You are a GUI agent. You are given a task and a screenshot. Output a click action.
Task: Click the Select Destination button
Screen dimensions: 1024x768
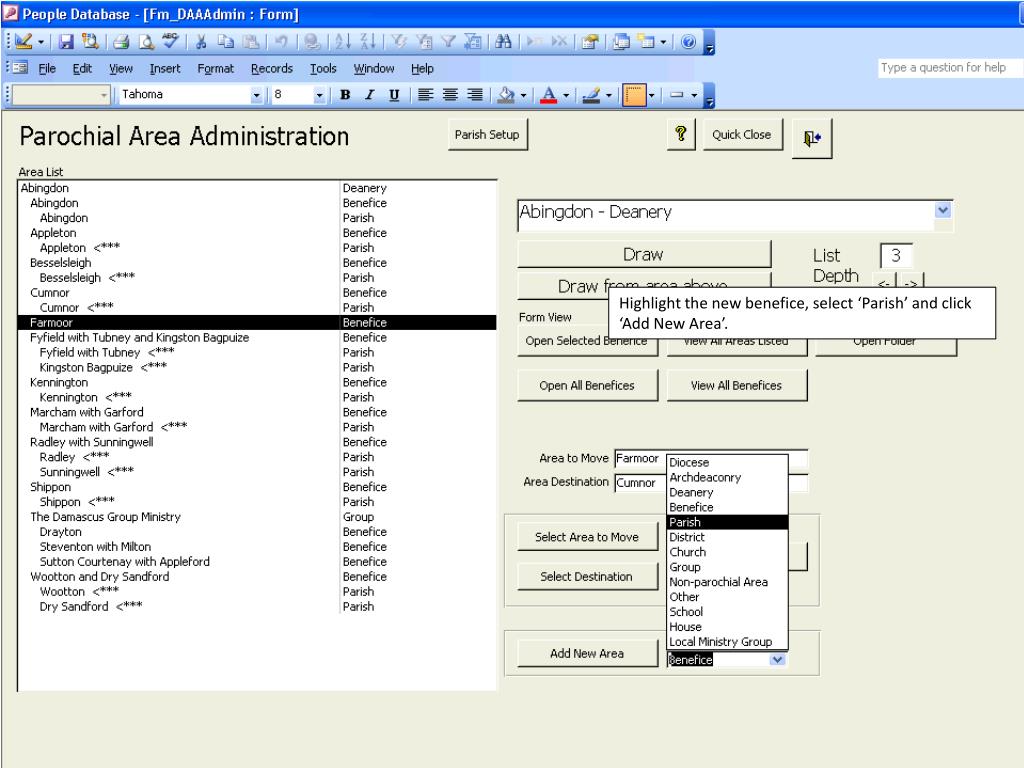(x=587, y=577)
